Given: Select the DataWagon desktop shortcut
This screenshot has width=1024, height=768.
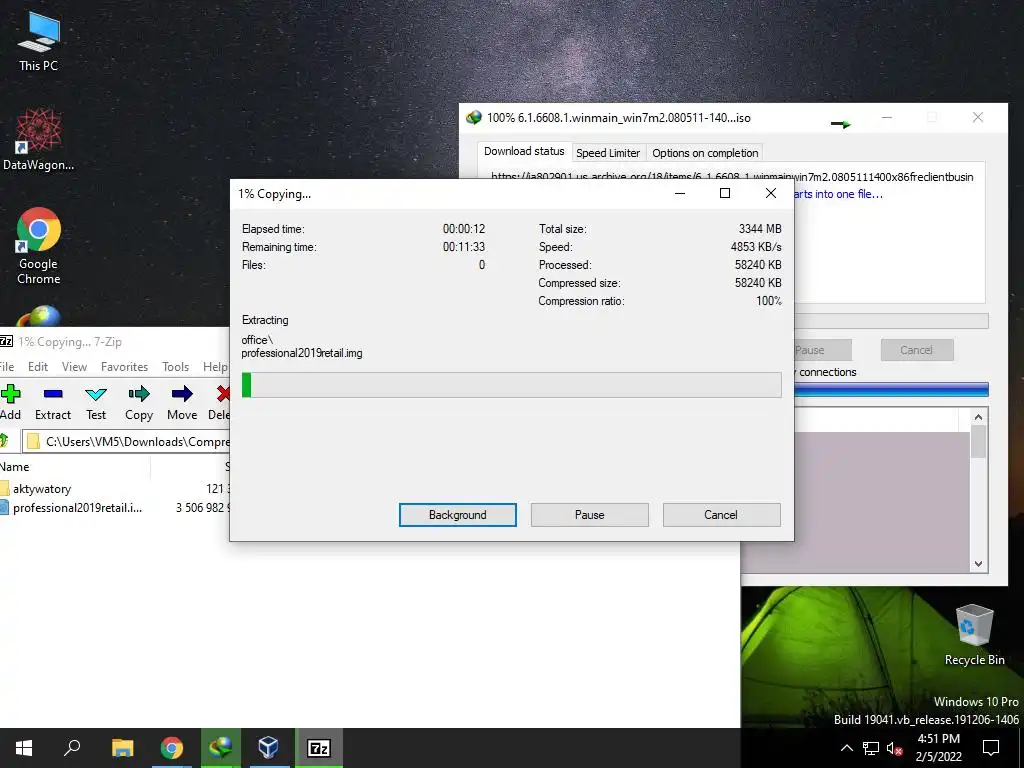Looking at the screenshot, I should [39, 140].
